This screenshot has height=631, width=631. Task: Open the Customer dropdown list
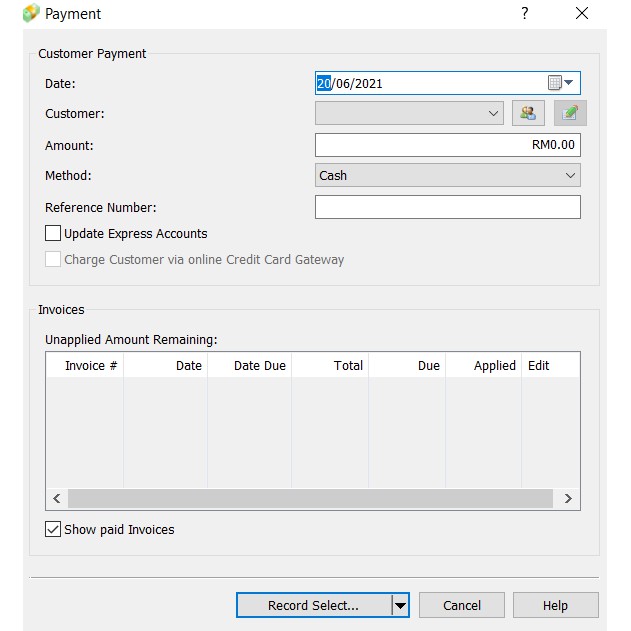(409, 113)
